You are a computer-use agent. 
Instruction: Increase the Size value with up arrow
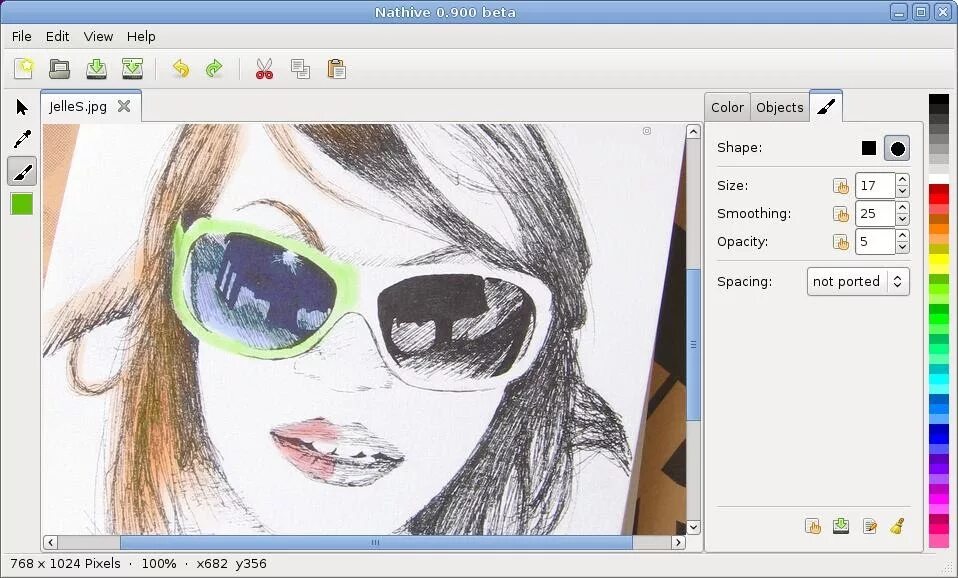(902, 179)
